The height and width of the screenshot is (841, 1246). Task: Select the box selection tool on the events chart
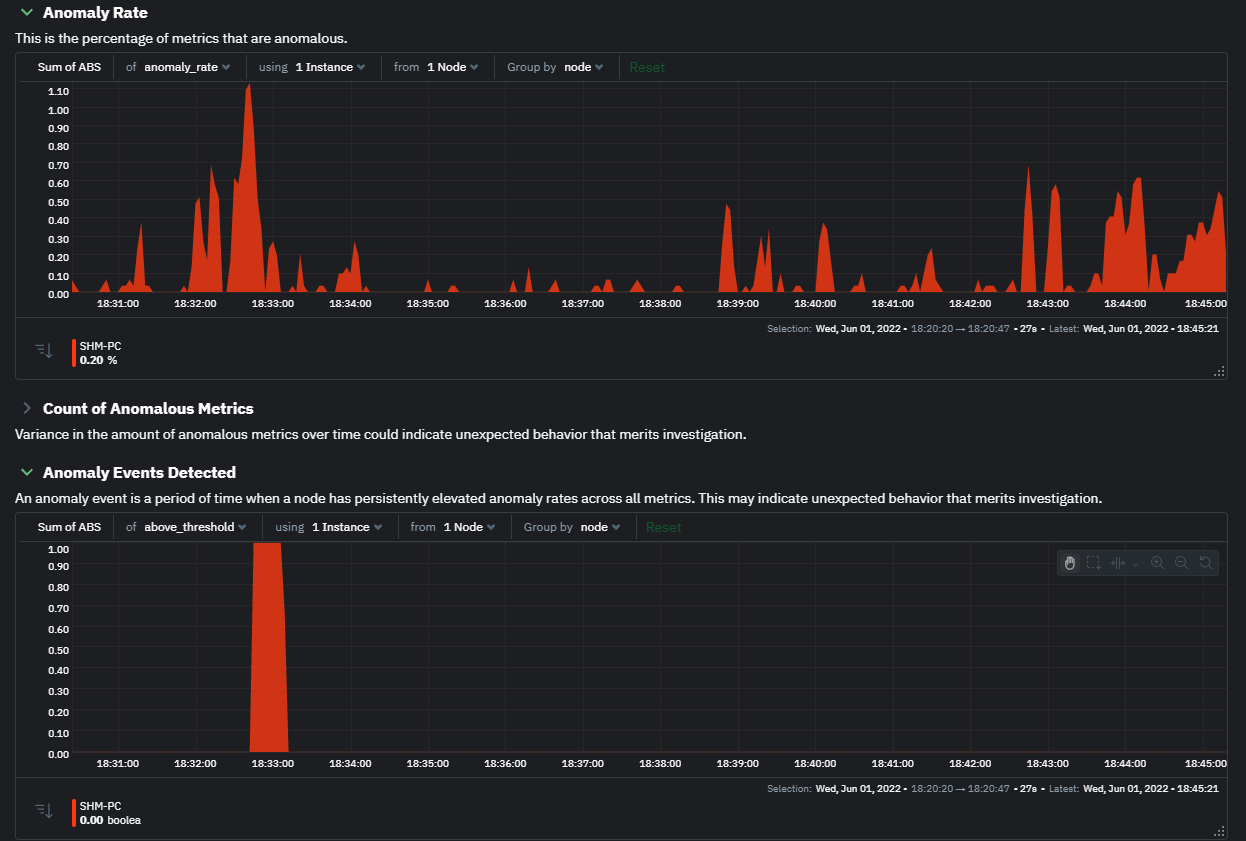pyautogui.click(x=1093, y=562)
